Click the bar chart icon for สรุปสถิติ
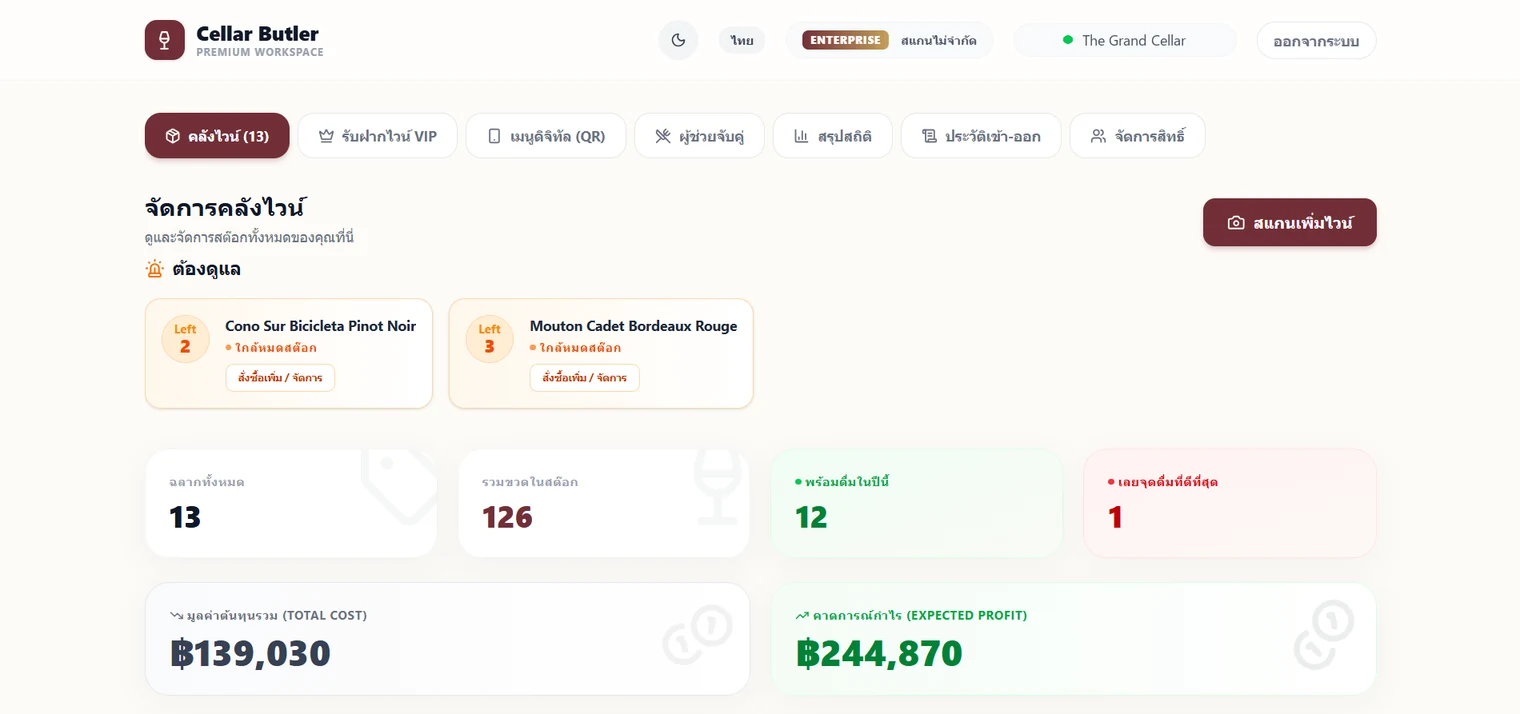Image resolution: width=1520 pixels, height=714 pixels. point(801,136)
